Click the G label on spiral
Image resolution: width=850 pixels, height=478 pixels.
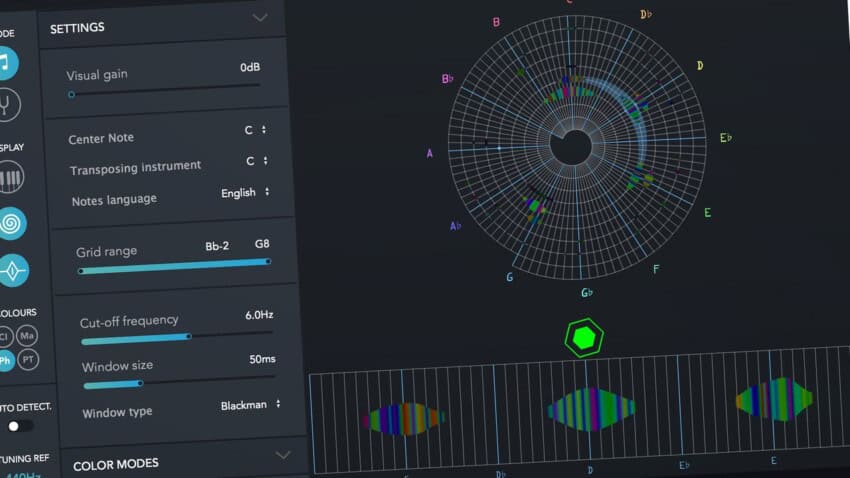510,277
